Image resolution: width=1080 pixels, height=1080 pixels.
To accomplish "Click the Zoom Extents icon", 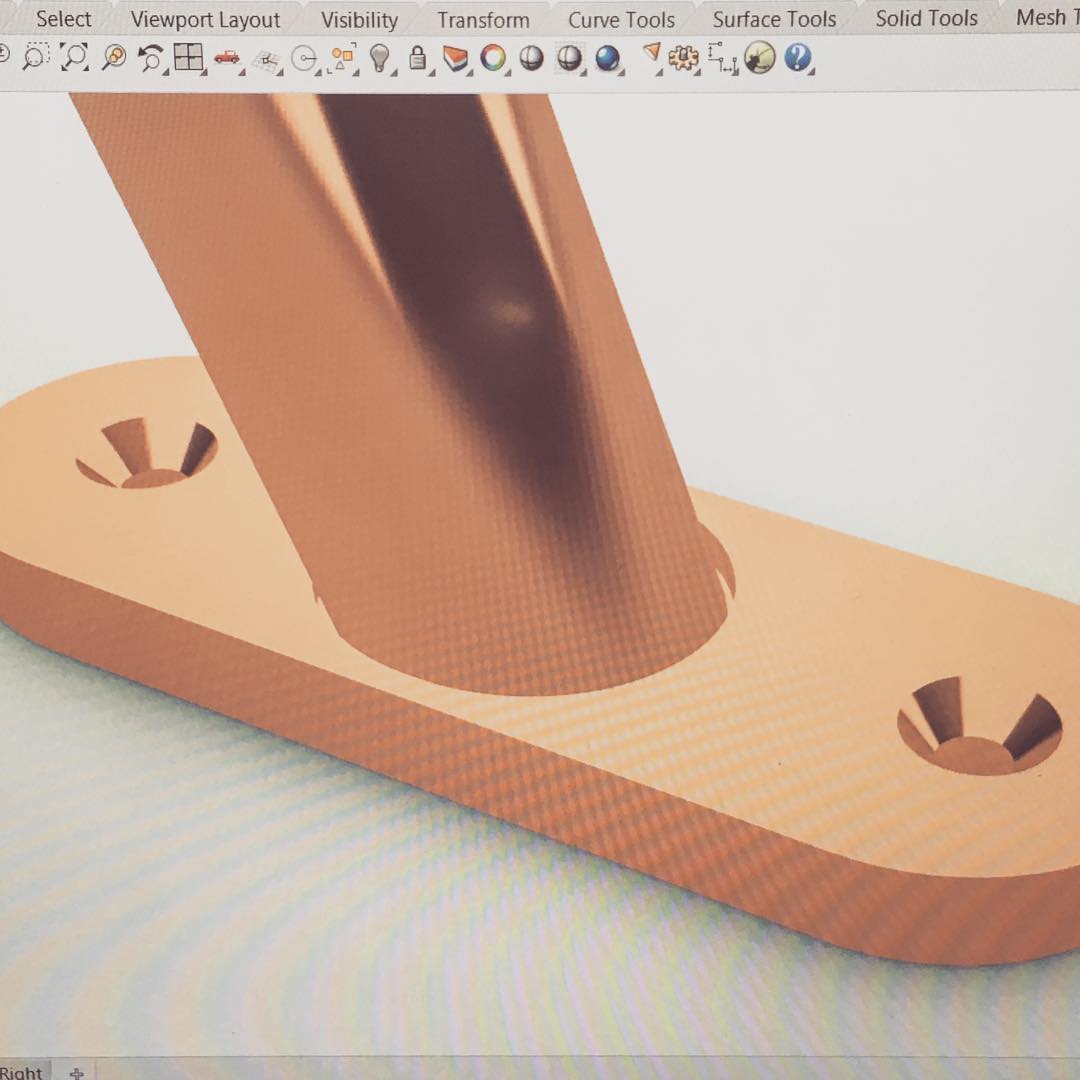I will coord(74,58).
